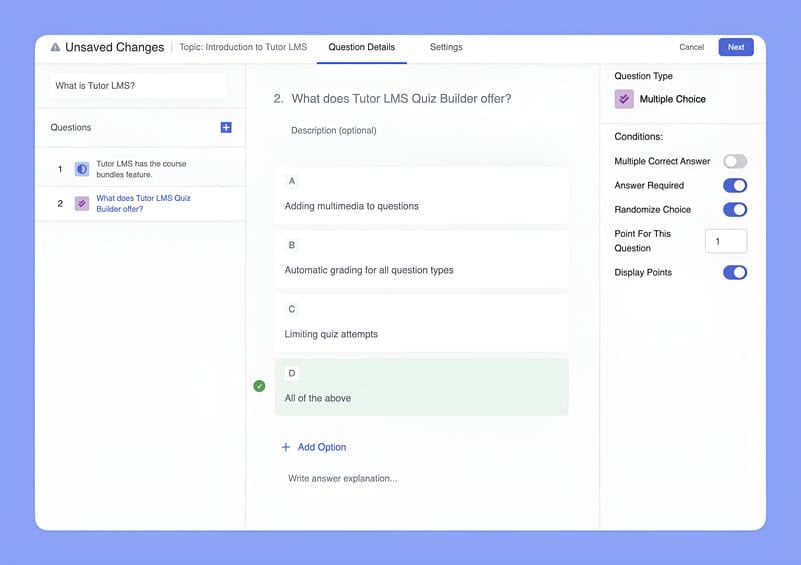The image size is (801, 565).
Task: Click the Conditions: label
Action: tap(639, 136)
